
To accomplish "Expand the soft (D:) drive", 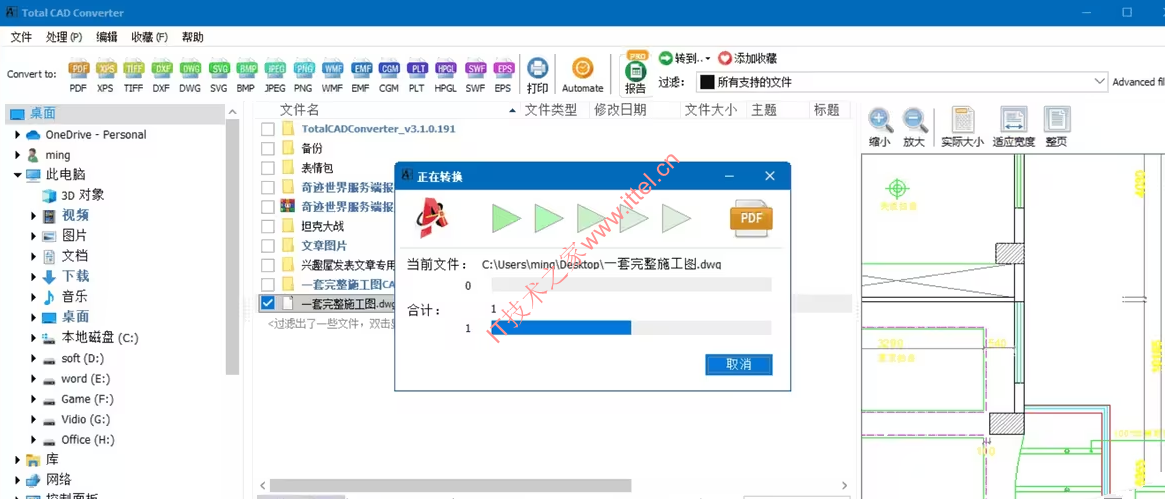I will tap(33, 359).
